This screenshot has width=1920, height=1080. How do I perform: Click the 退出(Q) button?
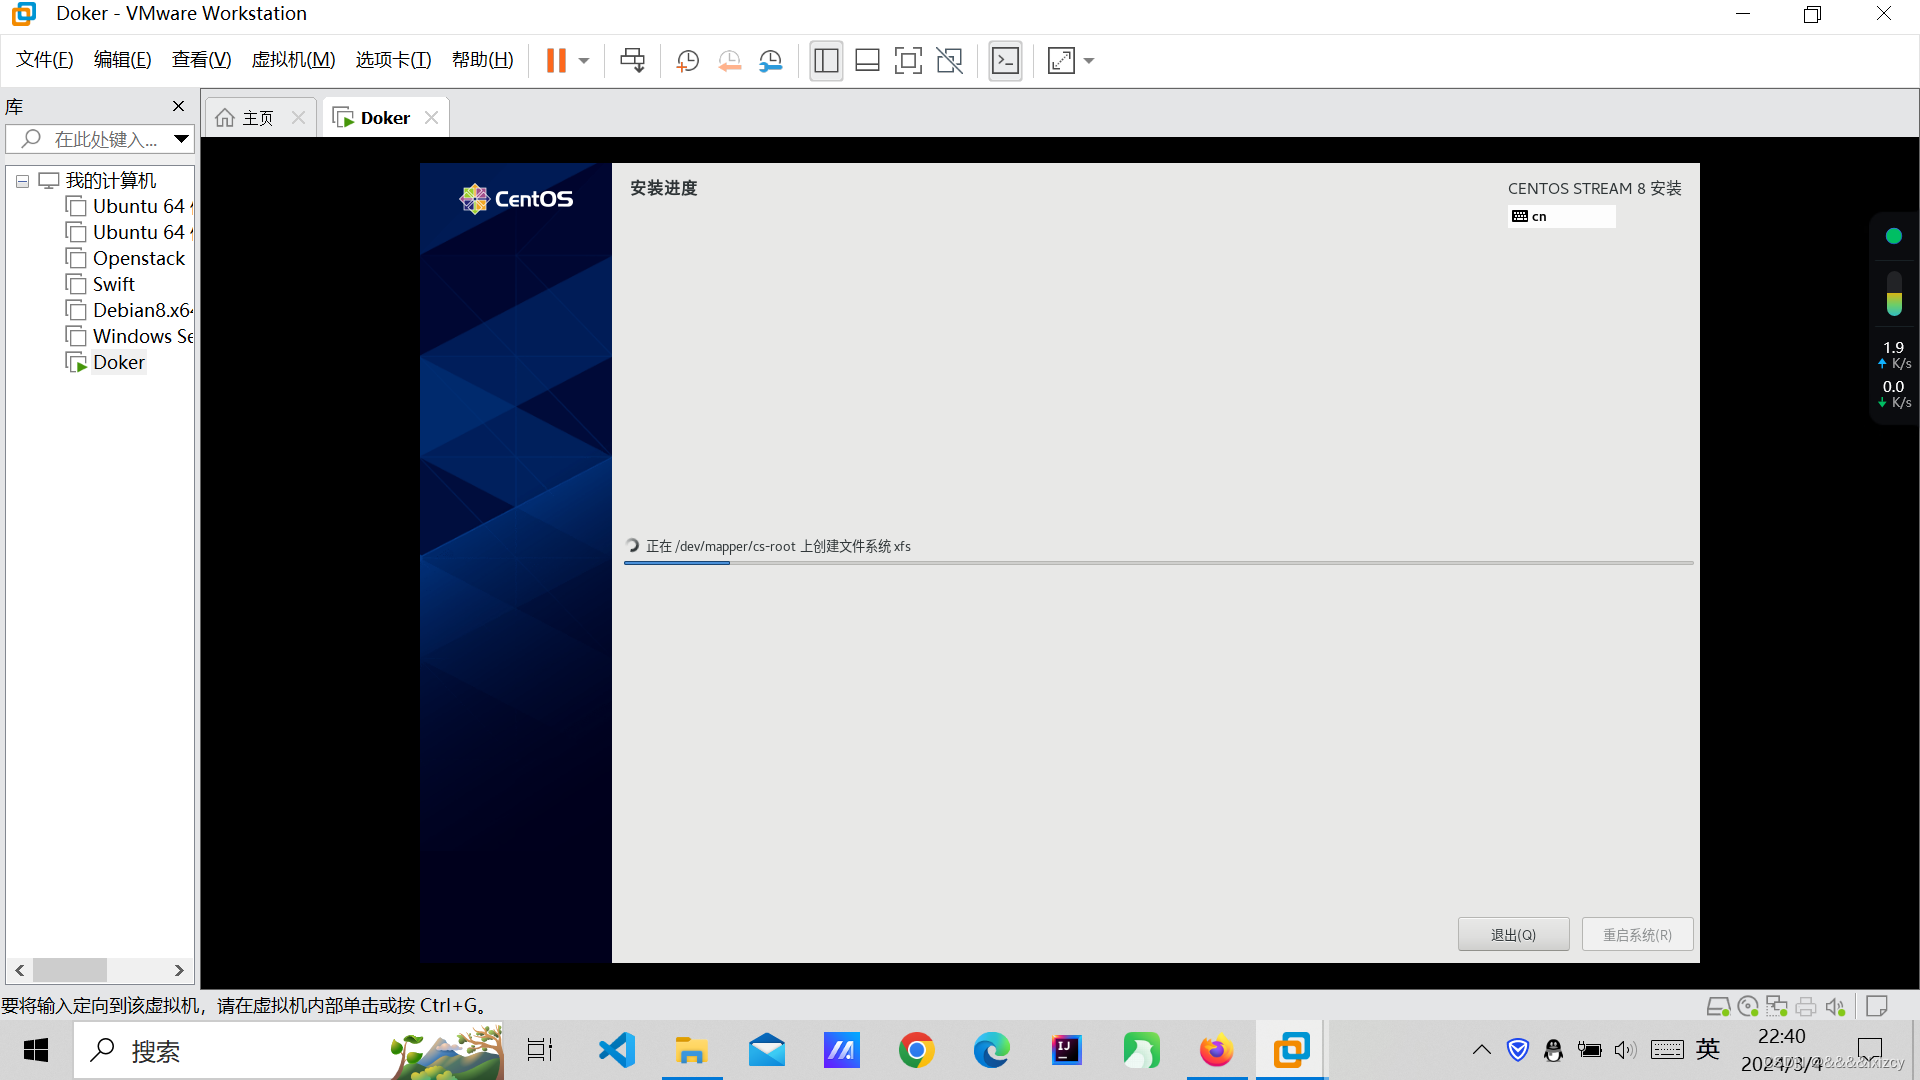pos(1512,934)
